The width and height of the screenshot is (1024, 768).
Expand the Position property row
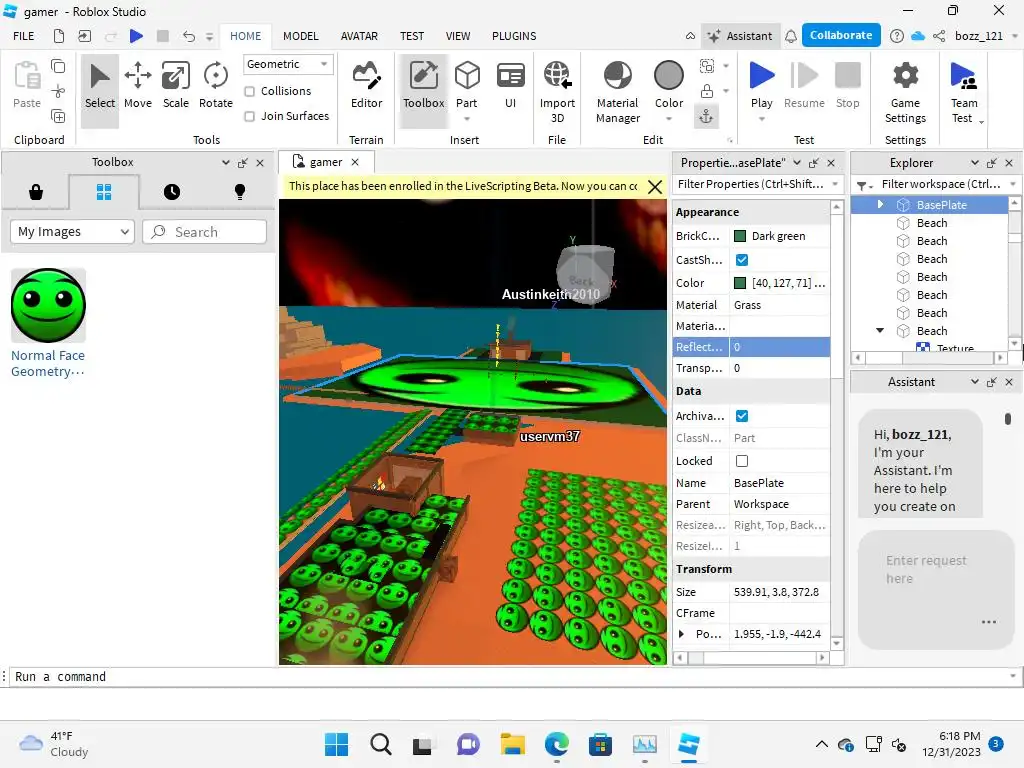681,633
